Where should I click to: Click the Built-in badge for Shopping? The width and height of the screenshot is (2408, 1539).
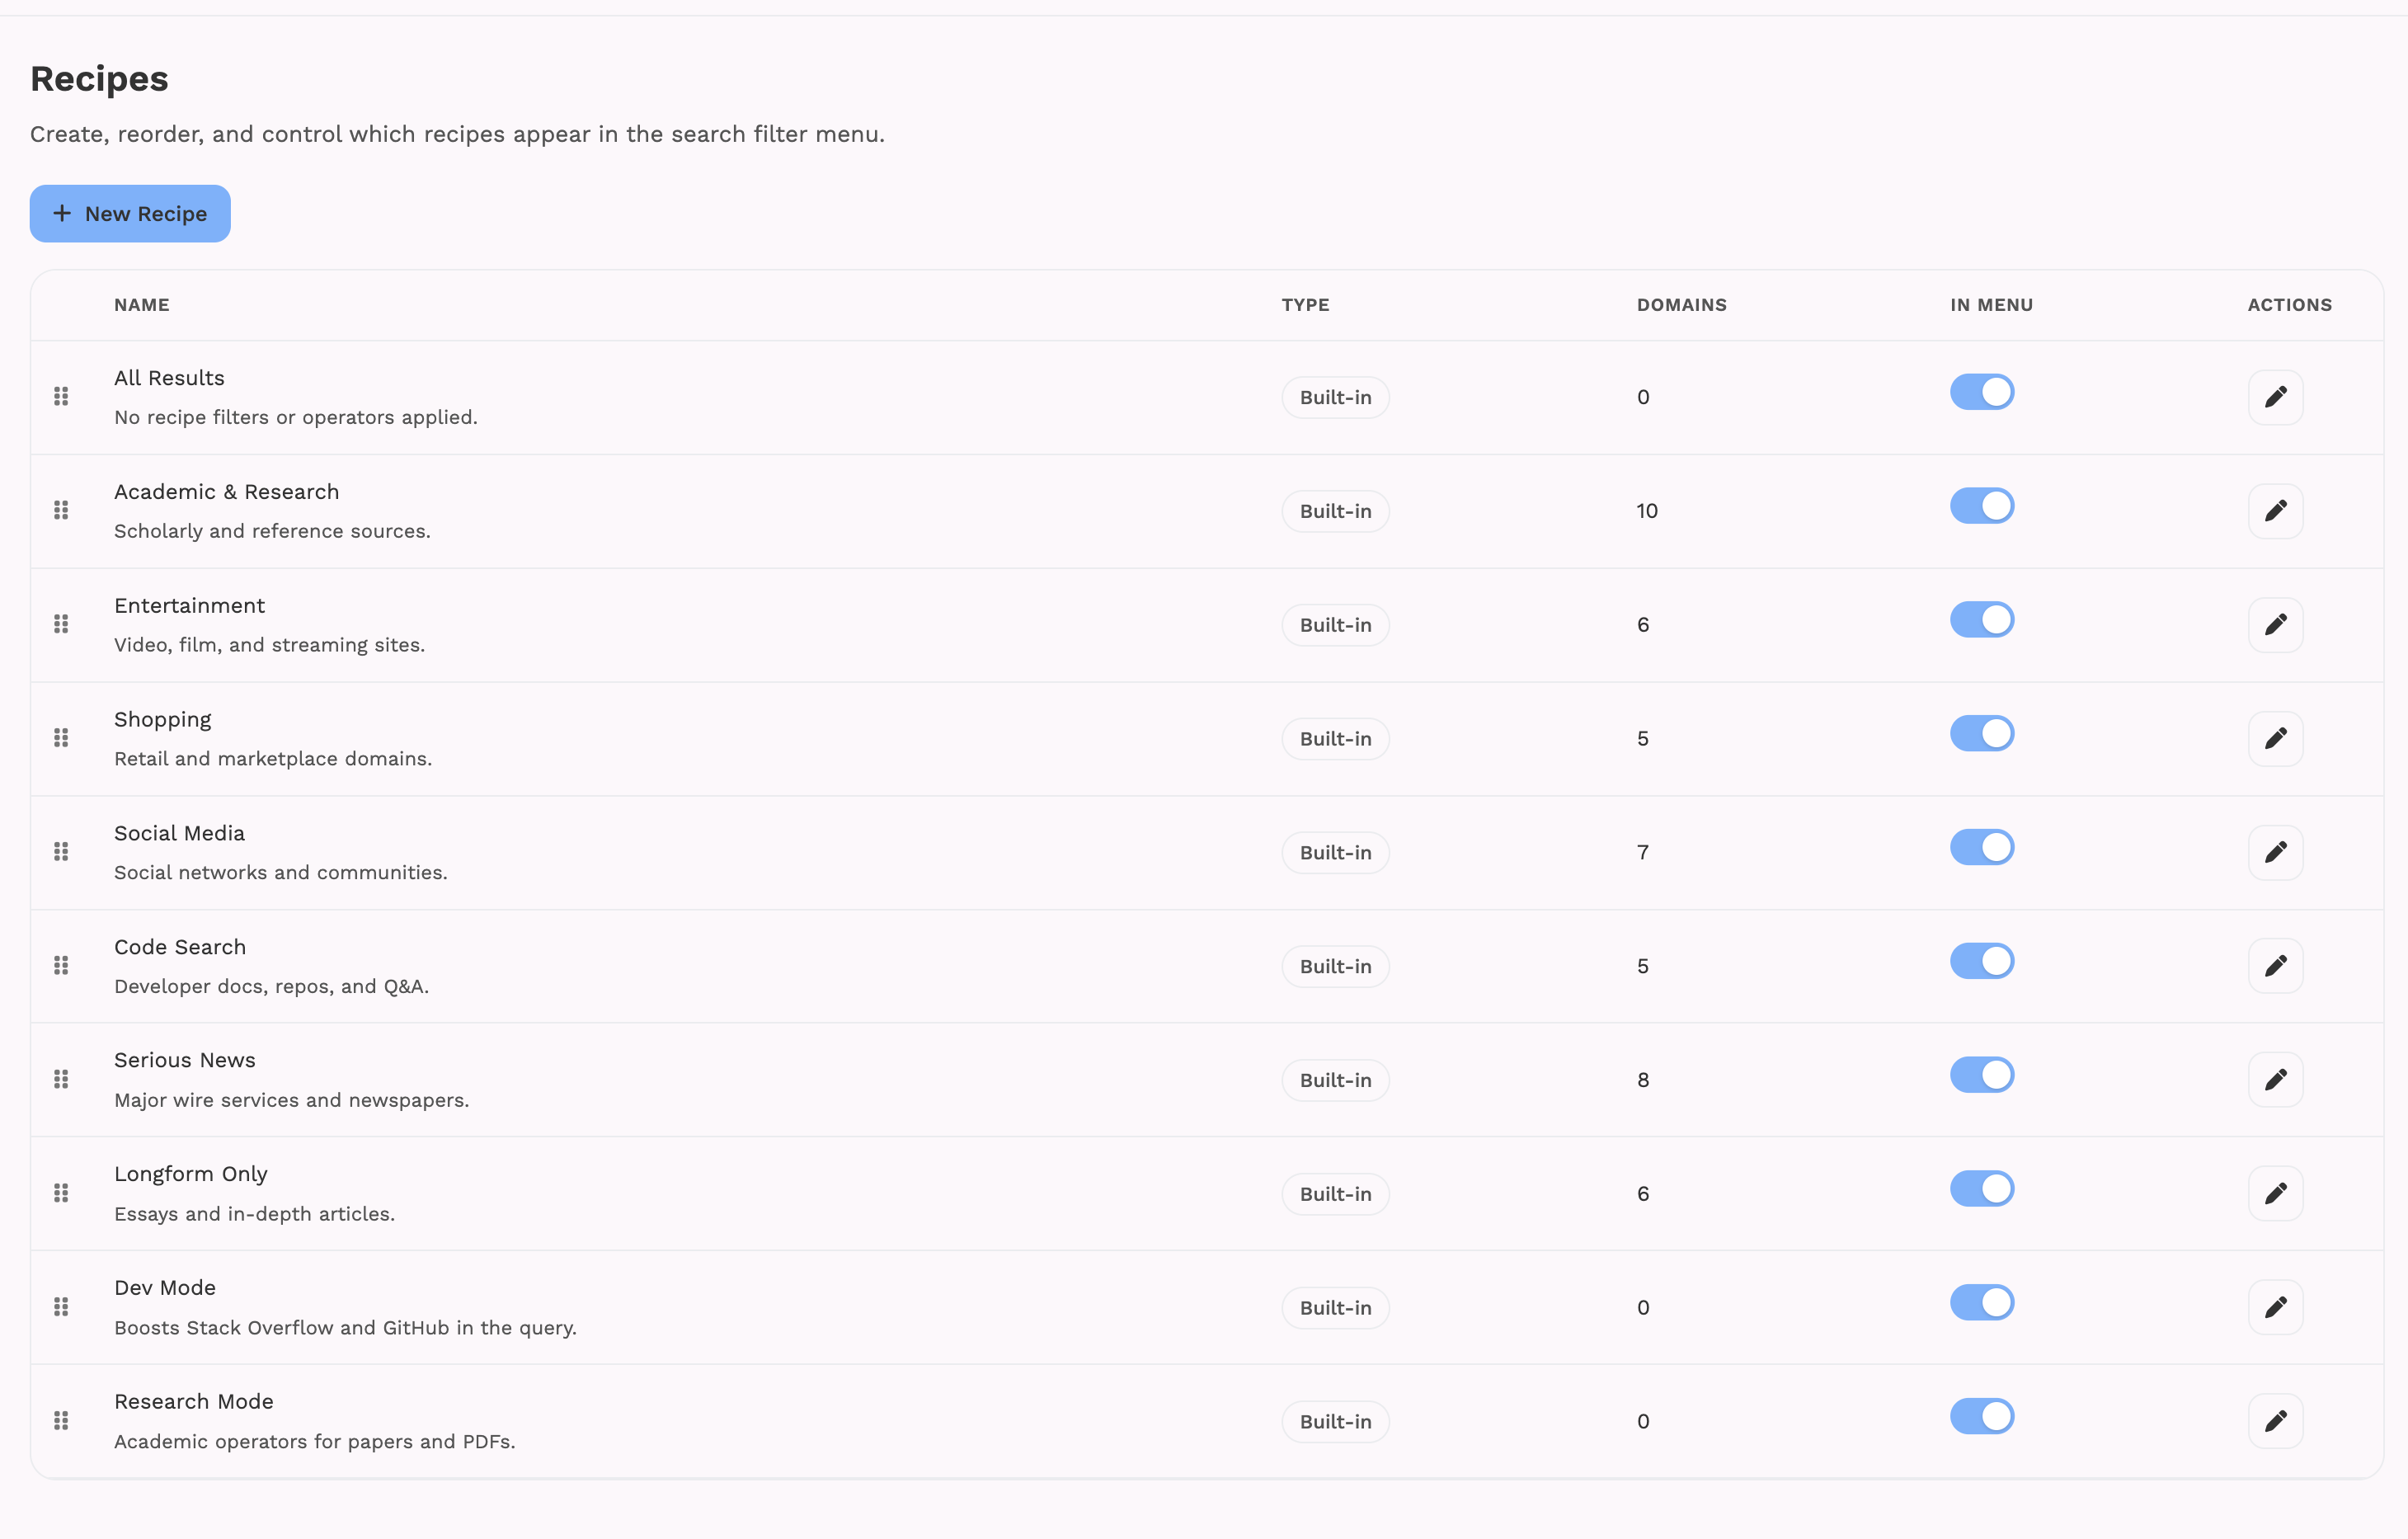point(1335,739)
